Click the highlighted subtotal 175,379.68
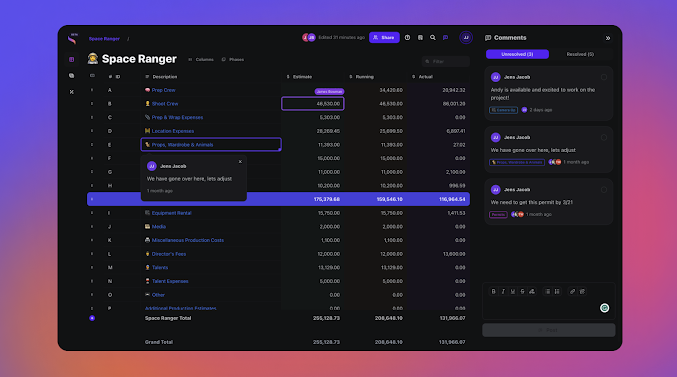This screenshot has height=377, width=677. [x=327, y=199]
